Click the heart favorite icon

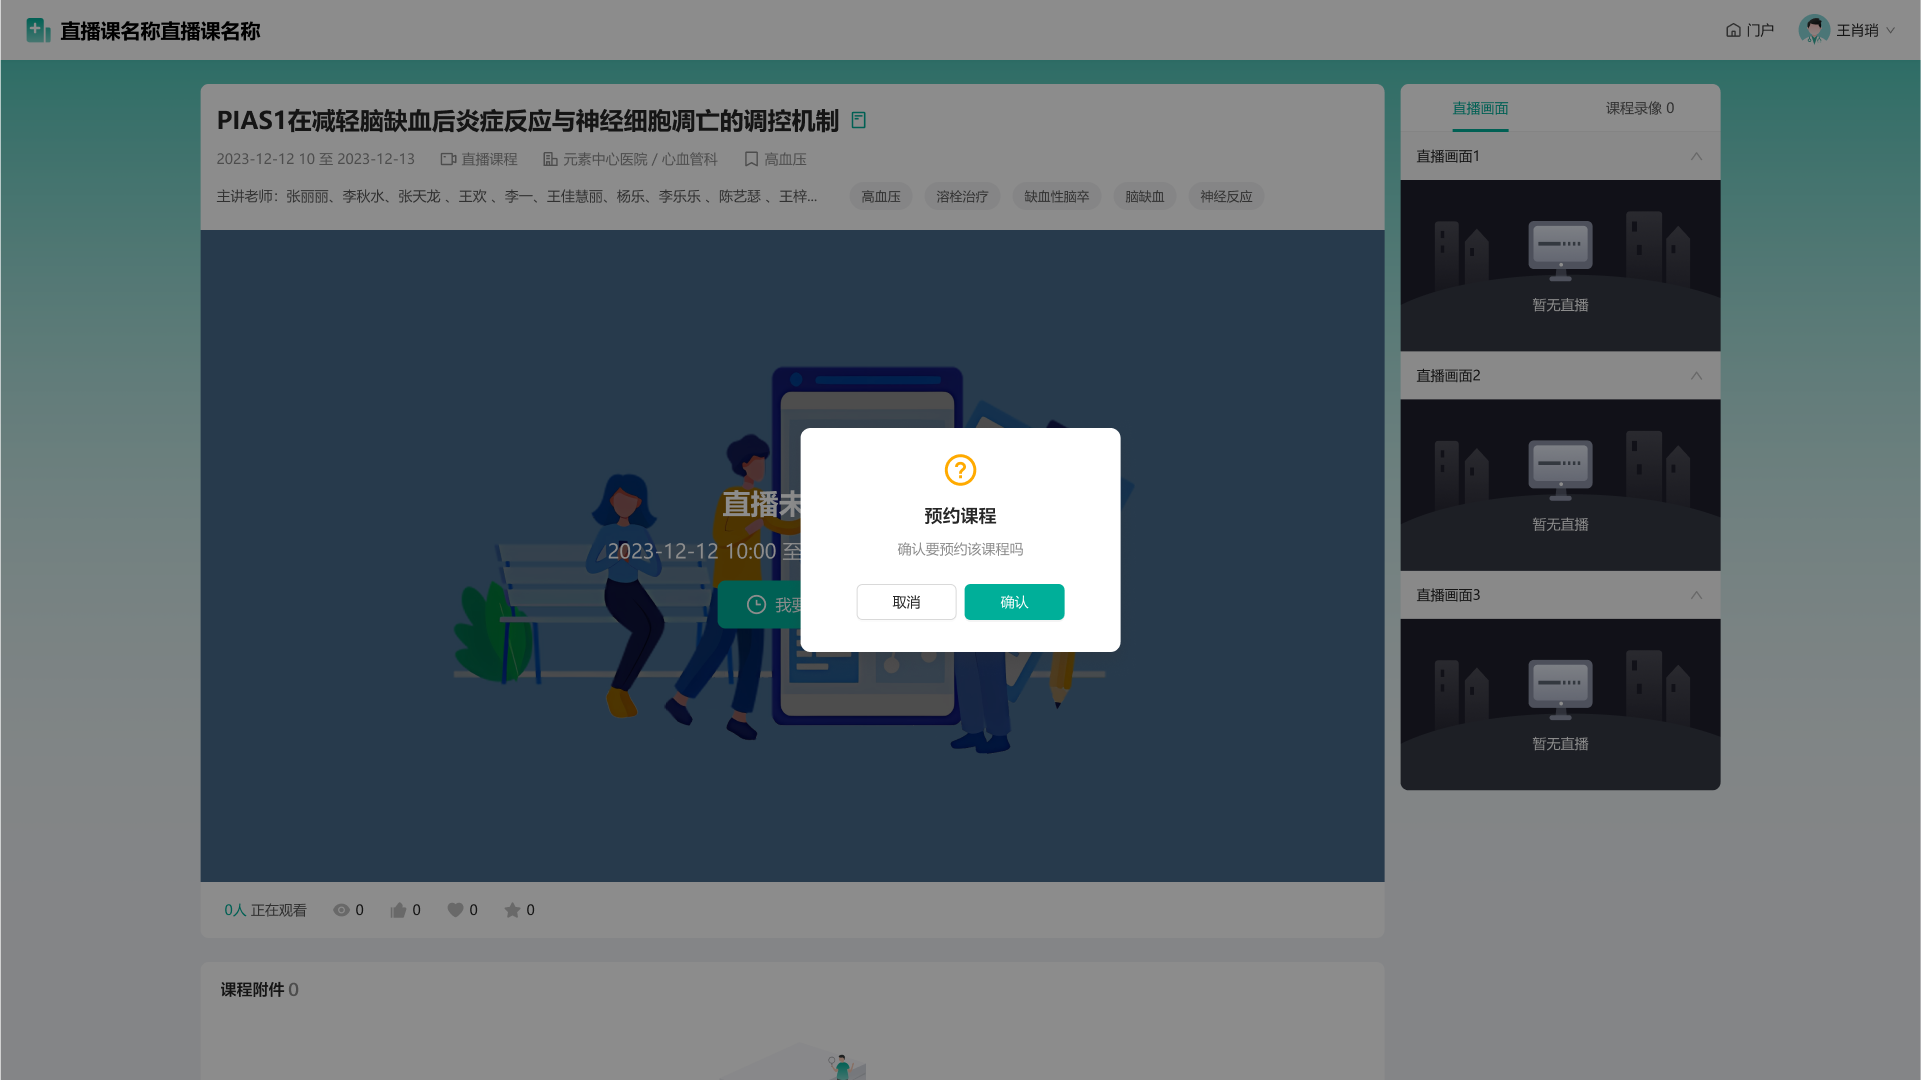(x=455, y=910)
